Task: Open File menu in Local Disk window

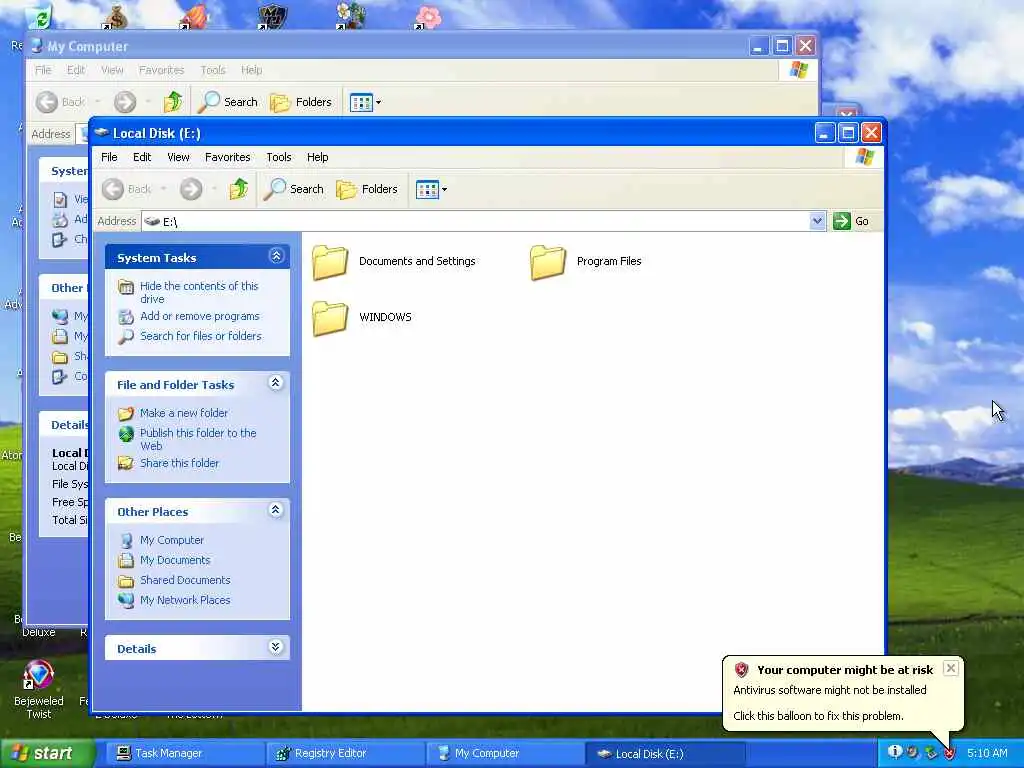Action: [x=109, y=157]
